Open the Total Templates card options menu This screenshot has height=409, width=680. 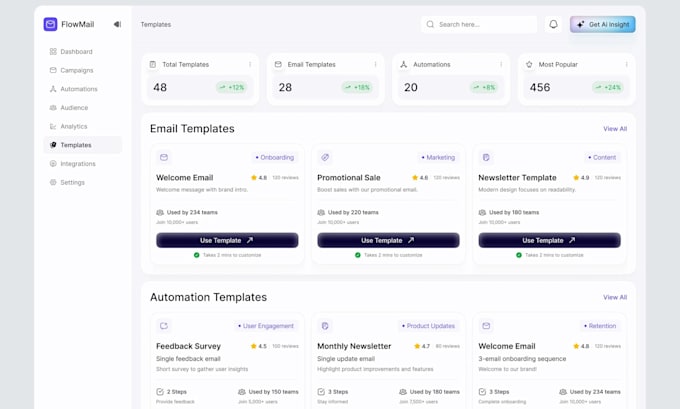click(250, 64)
